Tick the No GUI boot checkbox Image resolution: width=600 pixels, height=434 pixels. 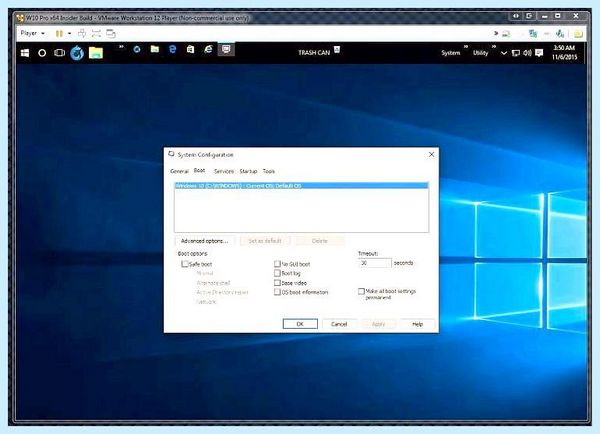click(x=277, y=264)
